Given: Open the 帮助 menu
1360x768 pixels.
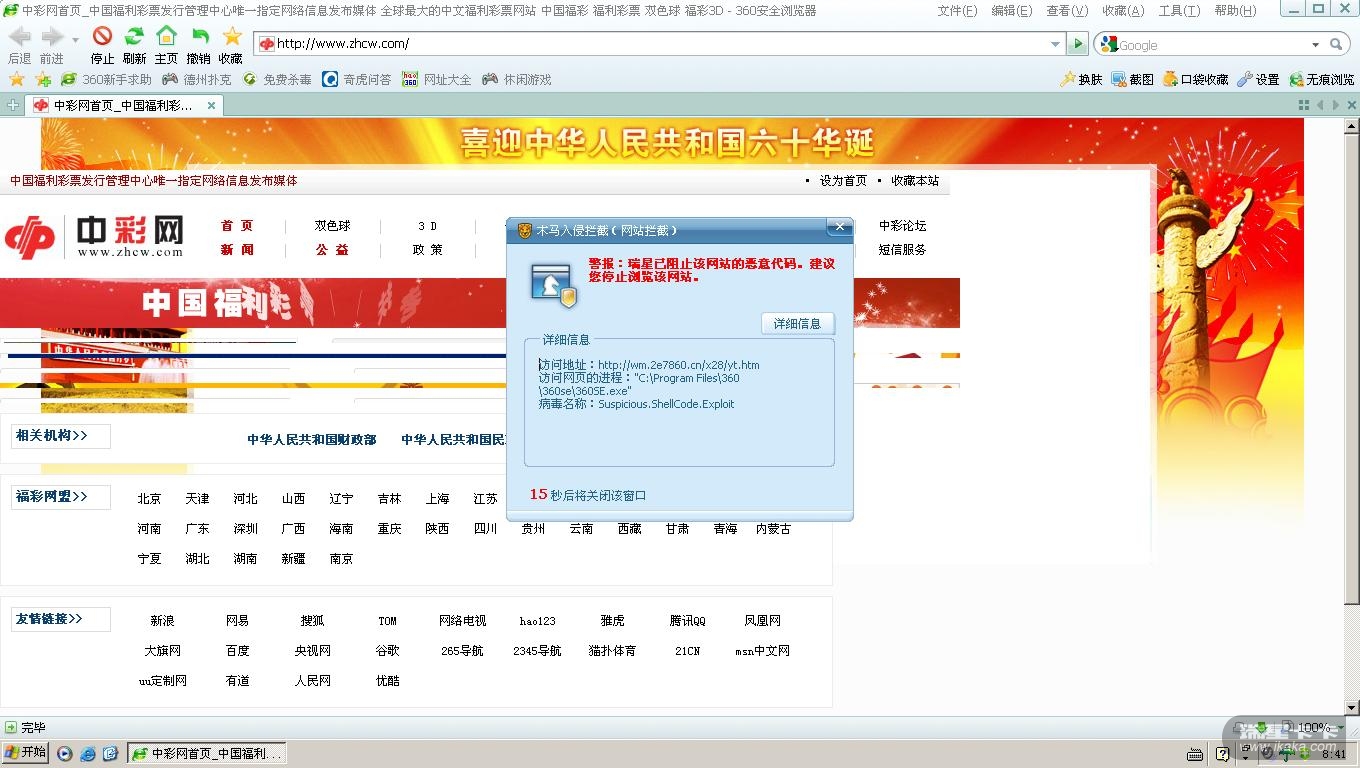Looking at the screenshot, I should click(1235, 11).
